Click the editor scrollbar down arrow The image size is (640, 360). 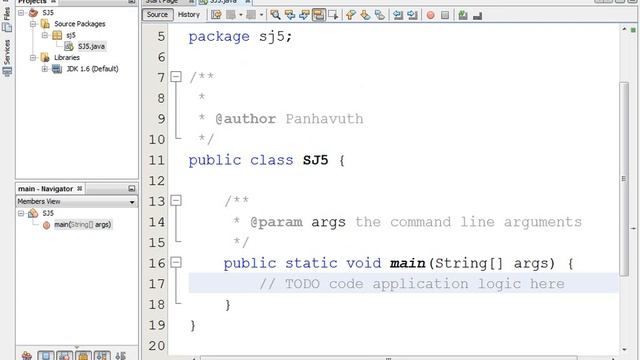624,349
